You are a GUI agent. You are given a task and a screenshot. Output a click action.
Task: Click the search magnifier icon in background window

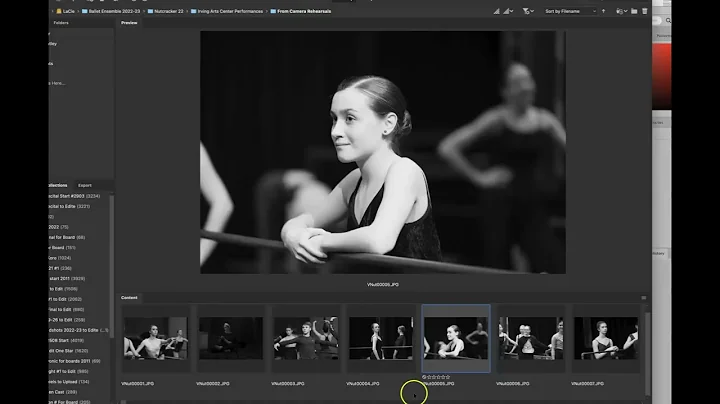668,21
